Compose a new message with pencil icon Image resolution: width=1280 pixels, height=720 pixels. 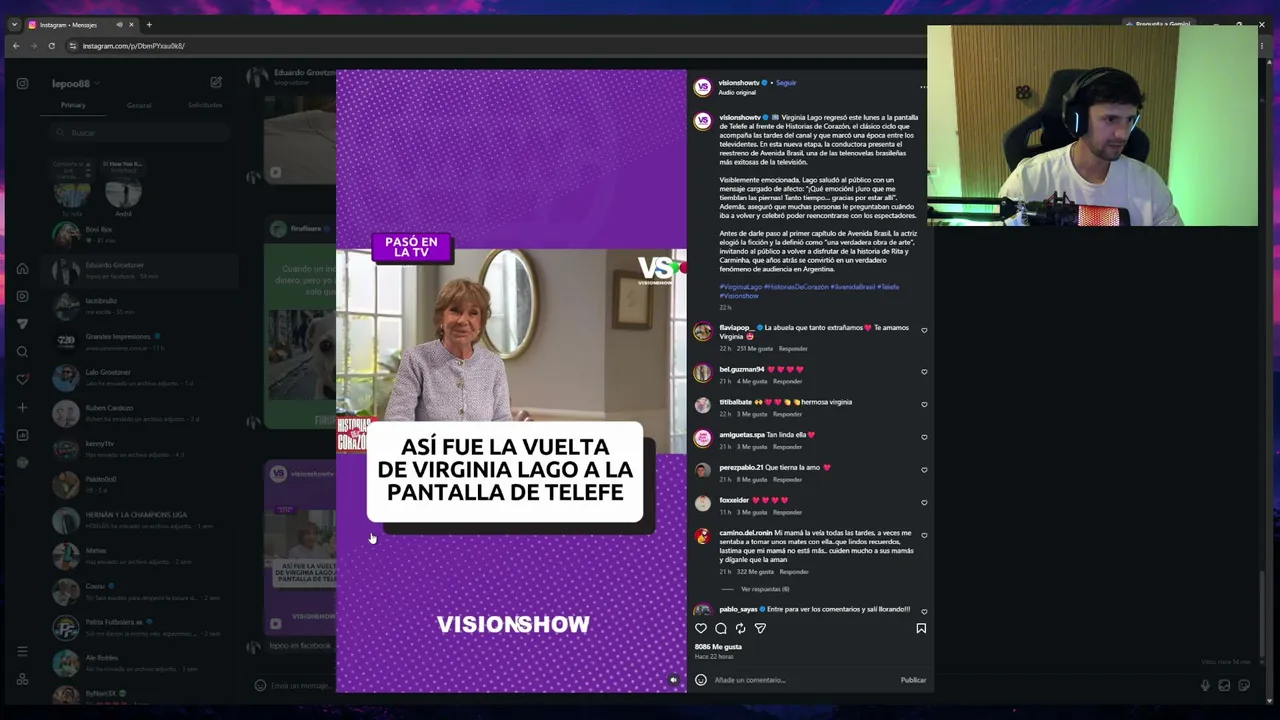click(x=216, y=83)
